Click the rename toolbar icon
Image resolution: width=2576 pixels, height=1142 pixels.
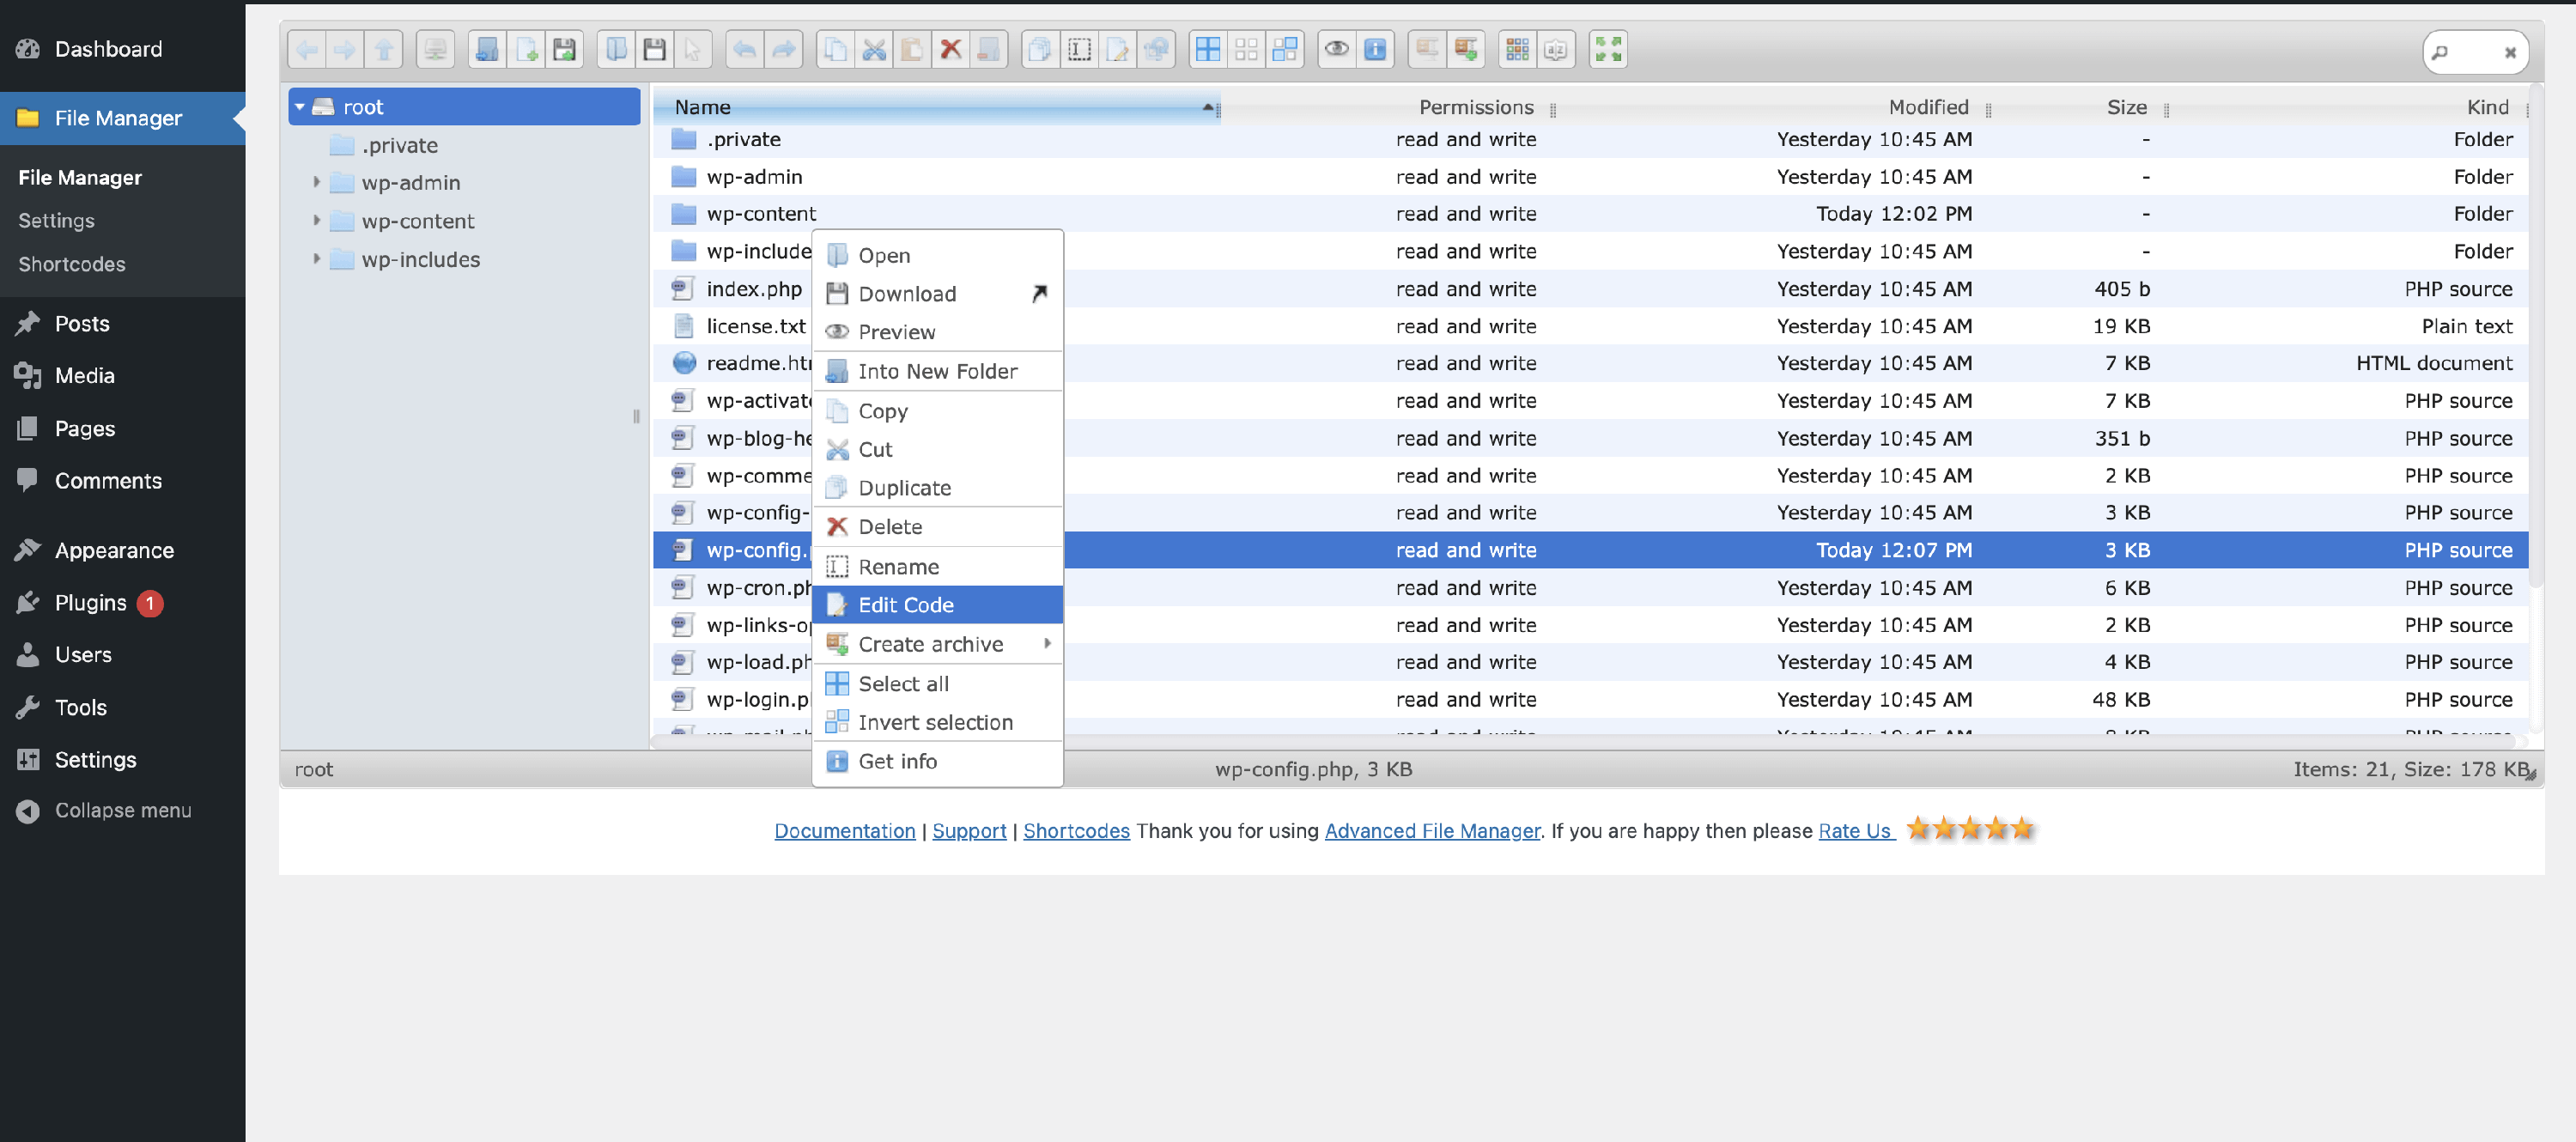[1080, 49]
